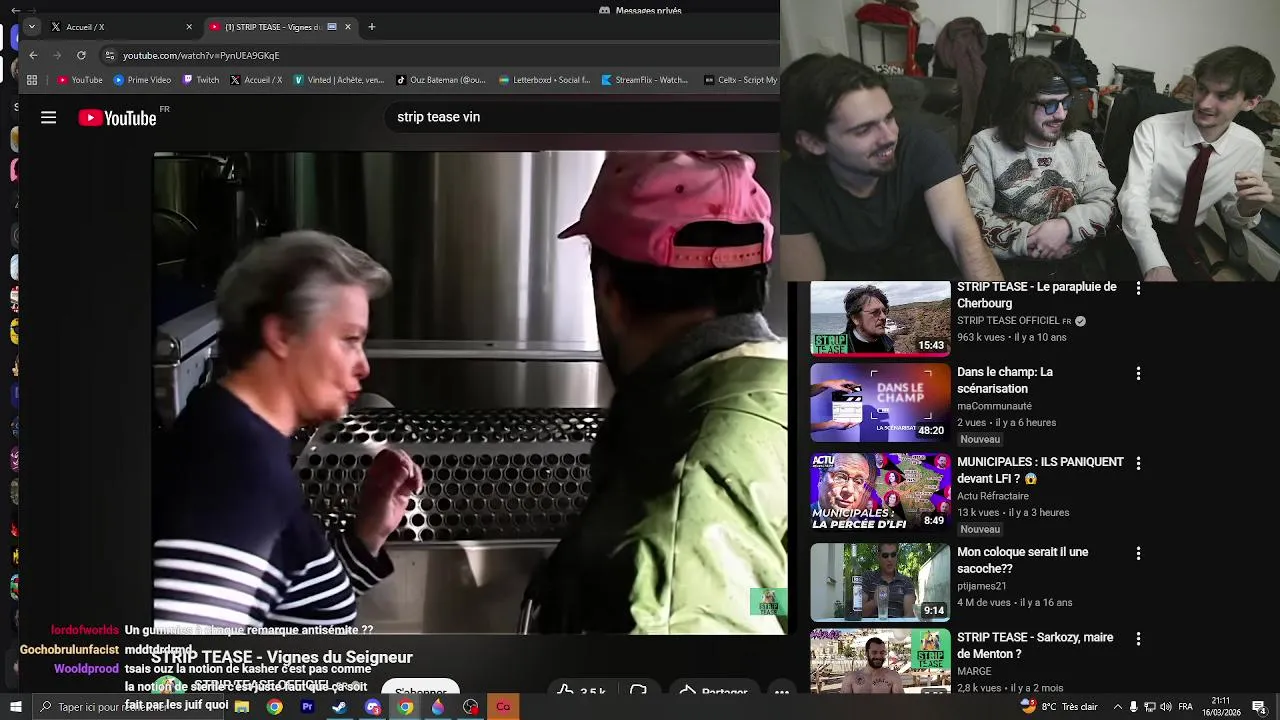Open 'Sarkozy, maire de Menton' video thumbnail

tap(880, 661)
